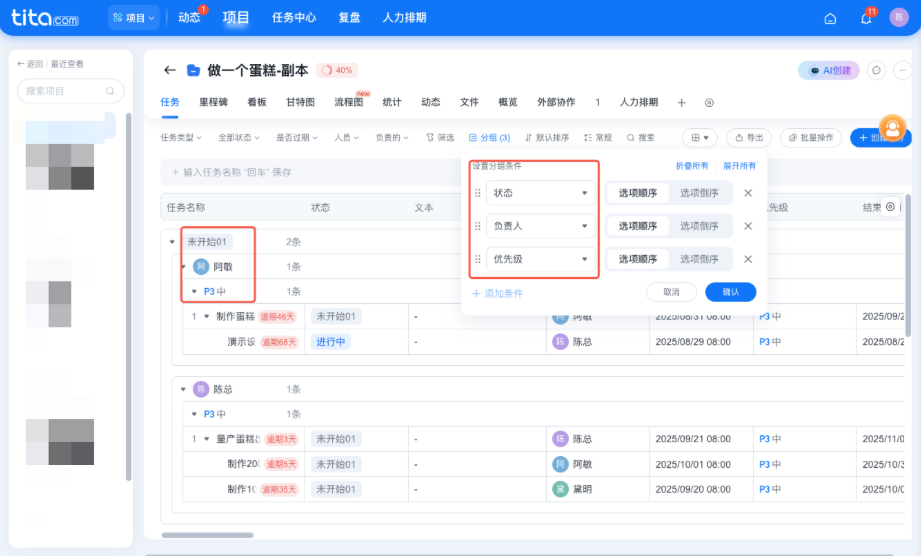Screen dimensions: 921x556
Task: Open the home icon in top bar
Action: tap(830, 18)
